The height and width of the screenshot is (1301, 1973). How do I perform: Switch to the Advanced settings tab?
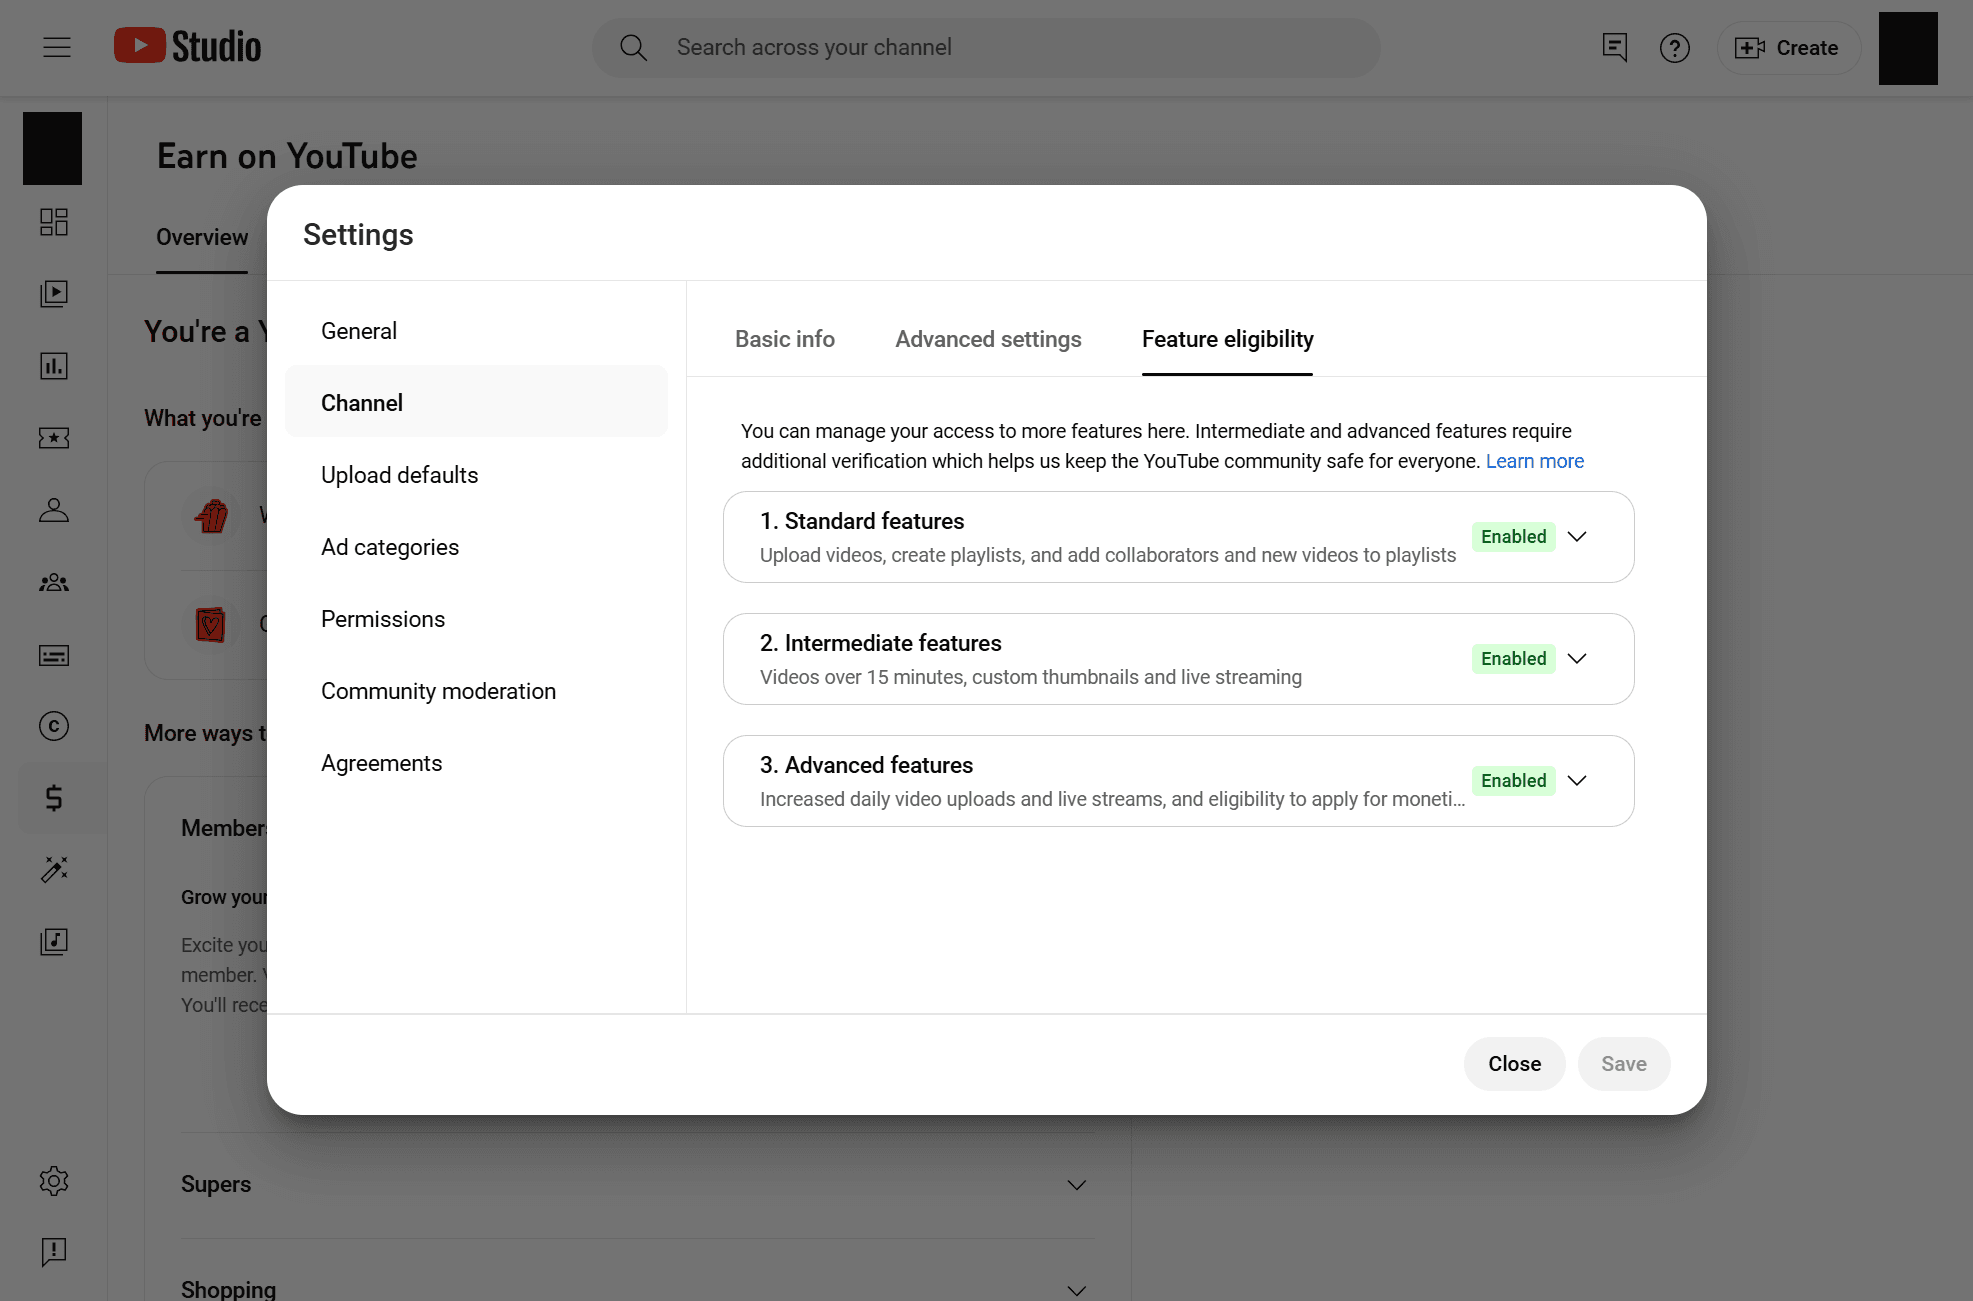tap(988, 339)
